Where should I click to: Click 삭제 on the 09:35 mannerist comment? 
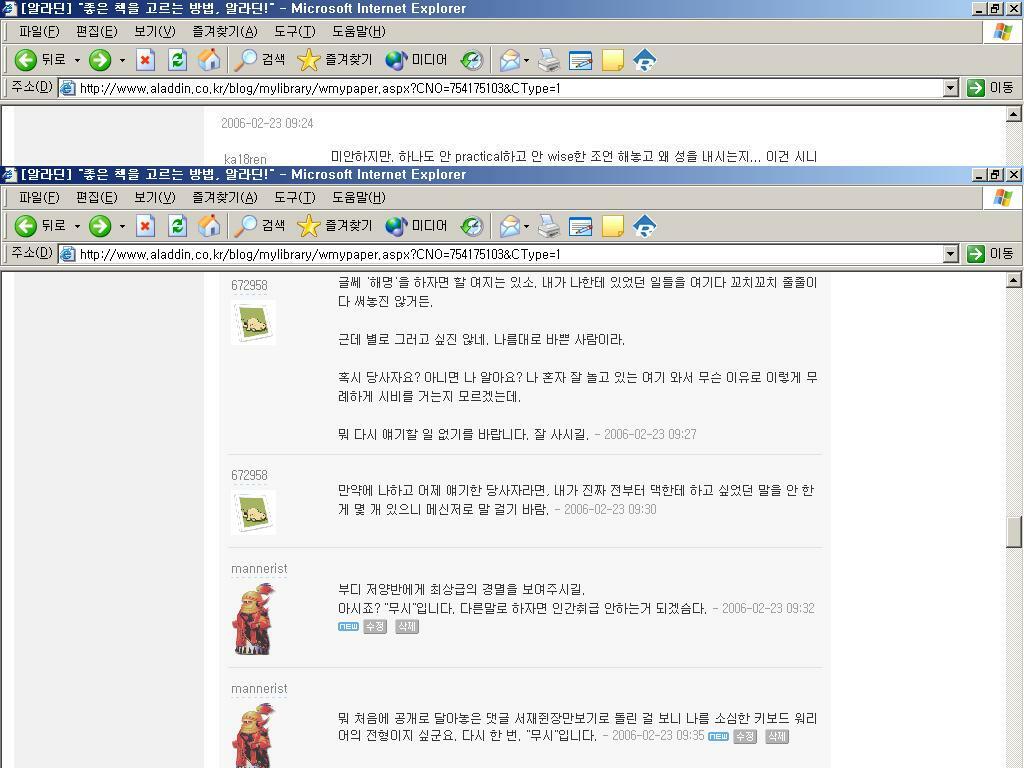tap(776, 737)
